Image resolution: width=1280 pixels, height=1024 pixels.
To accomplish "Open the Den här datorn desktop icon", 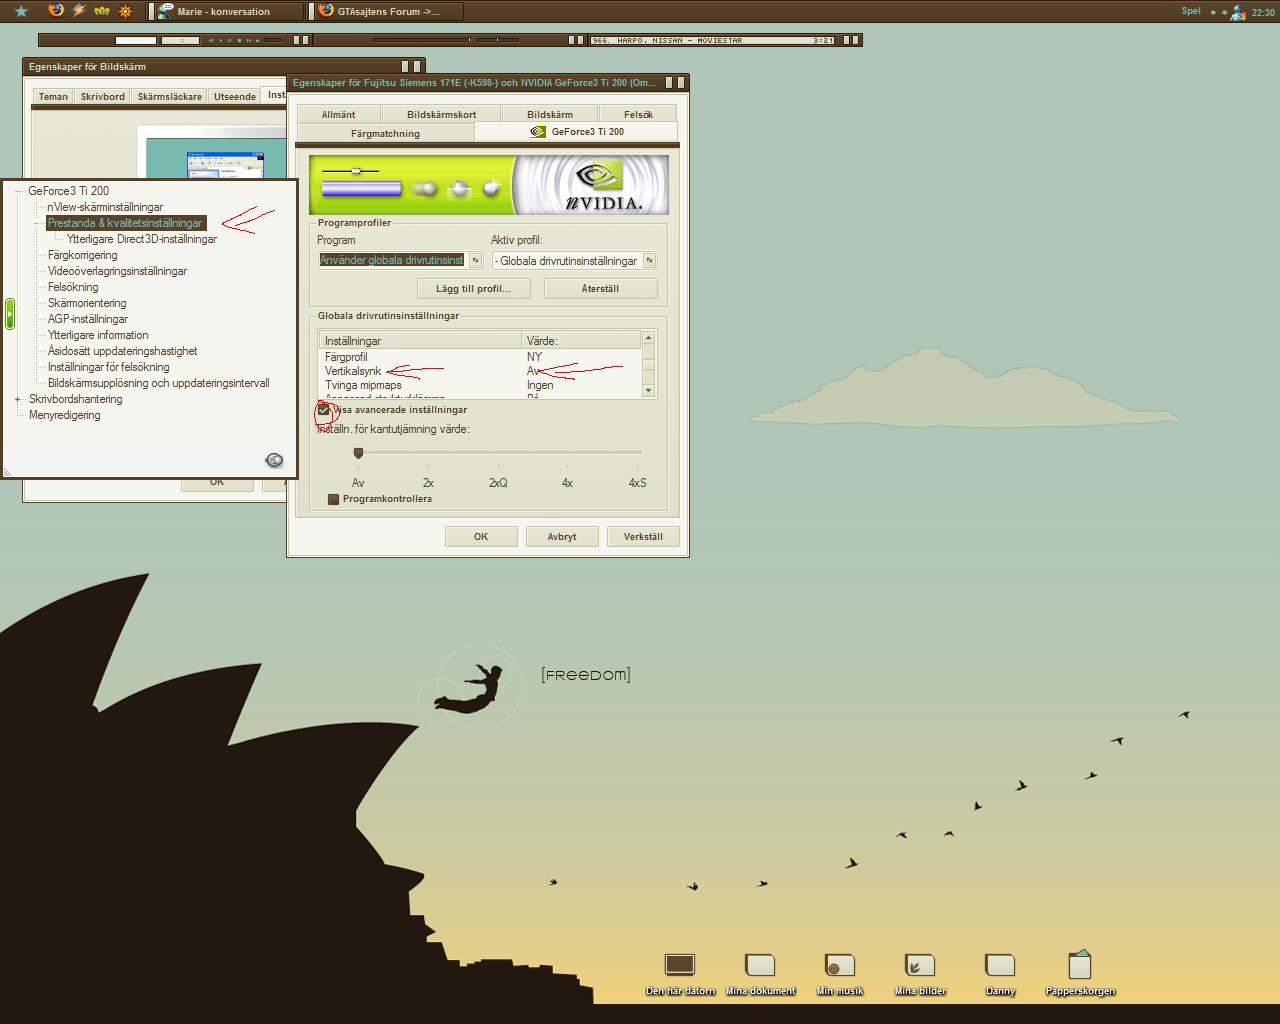I will click(x=680, y=973).
